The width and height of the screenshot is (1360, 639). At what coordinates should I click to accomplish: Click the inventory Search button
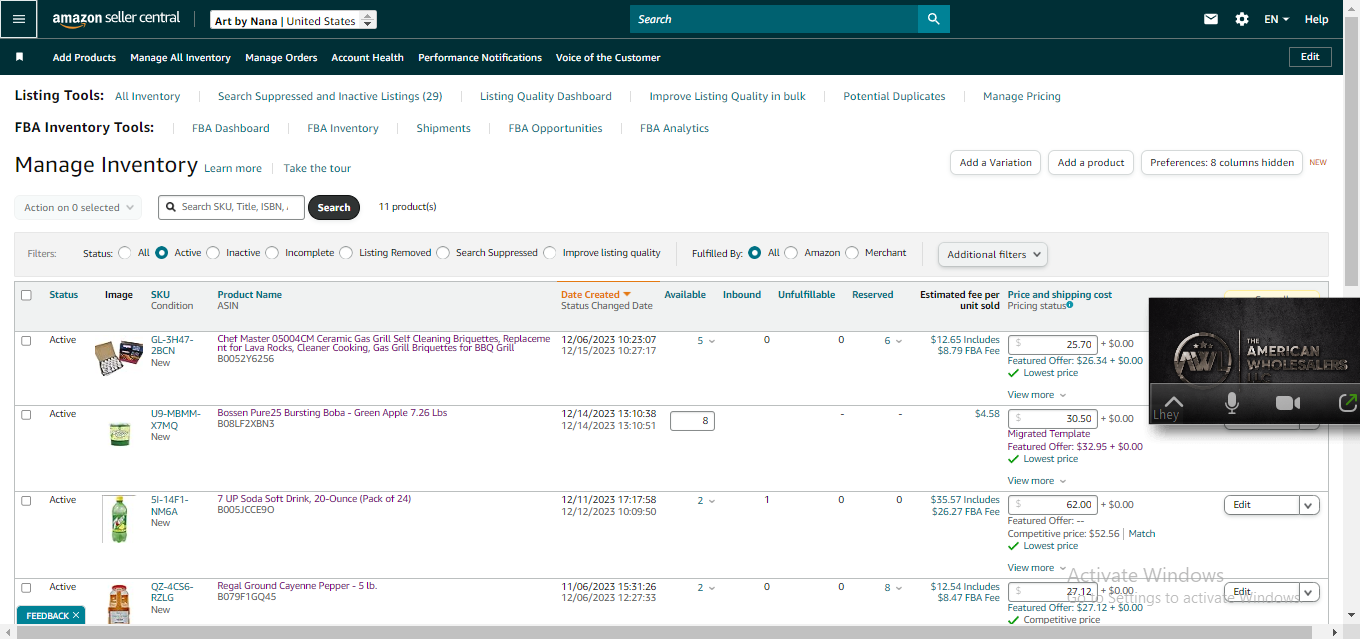[x=334, y=208]
